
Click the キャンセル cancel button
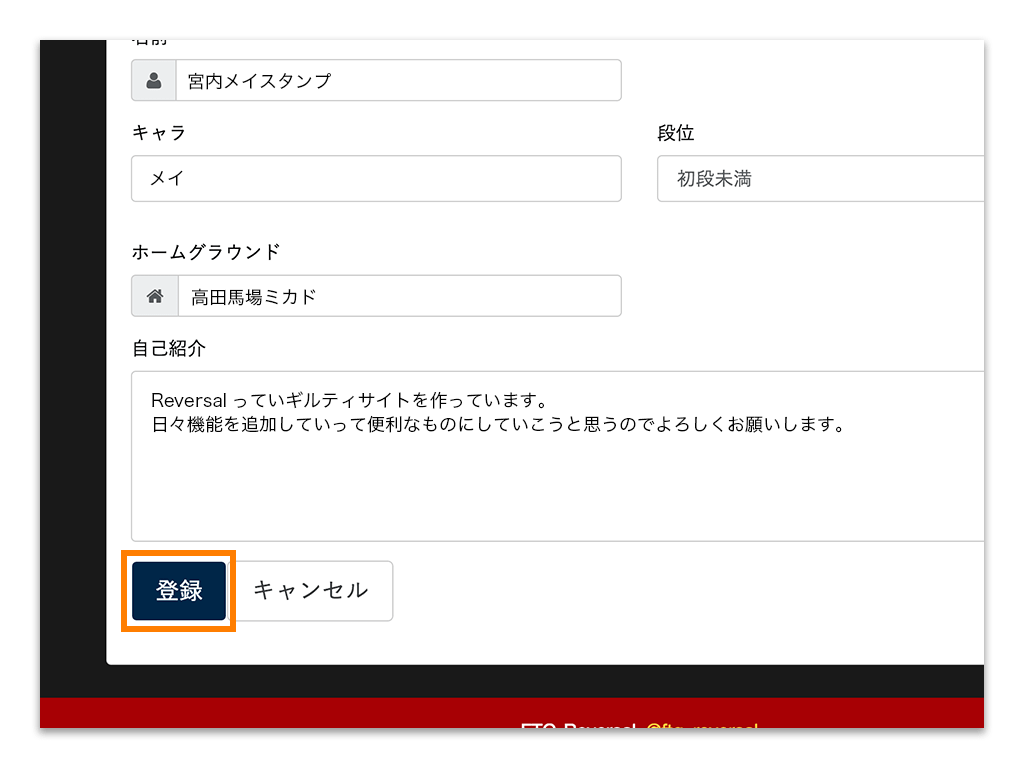pos(311,590)
